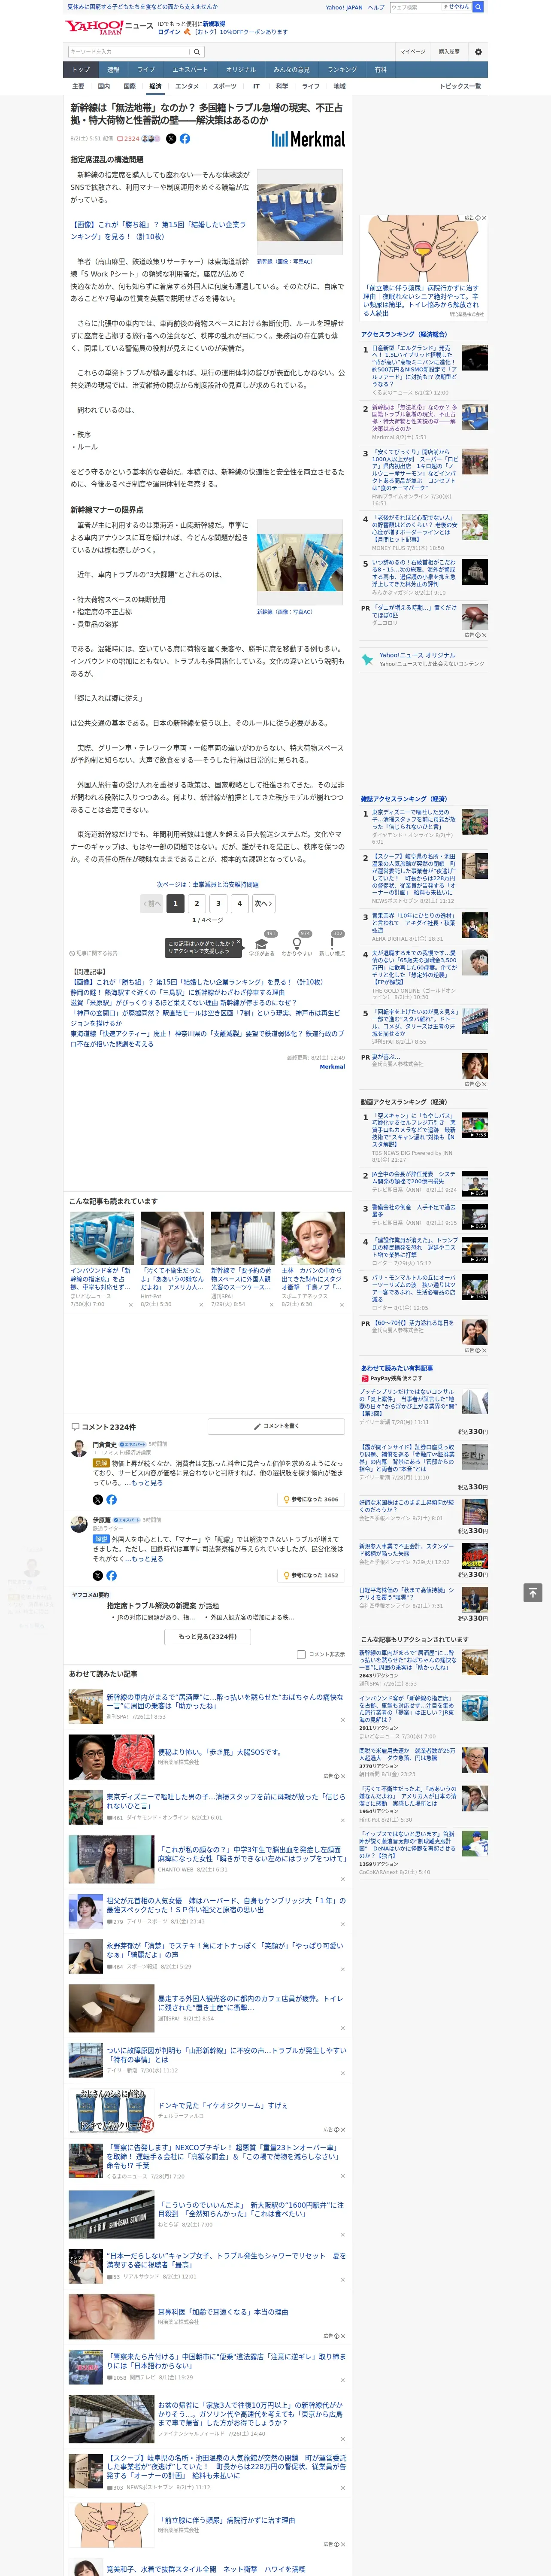Click the keyword search magnifier icon
551x2576 pixels.
click(x=197, y=52)
